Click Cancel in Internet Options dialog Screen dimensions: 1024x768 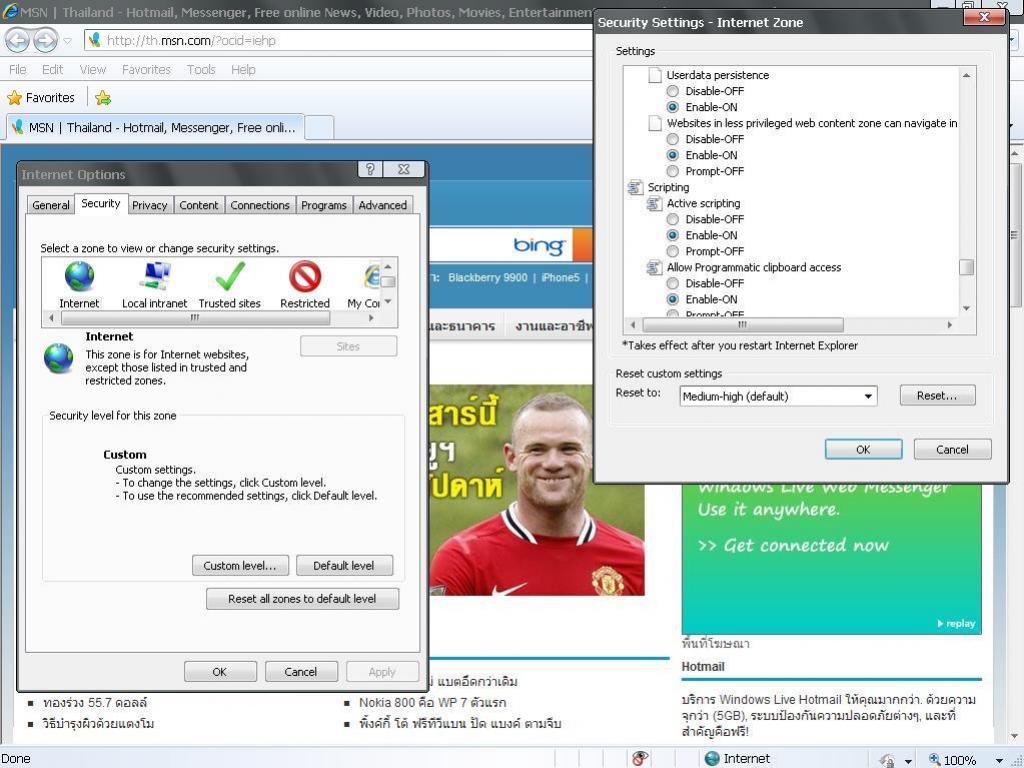pyautogui.click(x=300, y=672)
